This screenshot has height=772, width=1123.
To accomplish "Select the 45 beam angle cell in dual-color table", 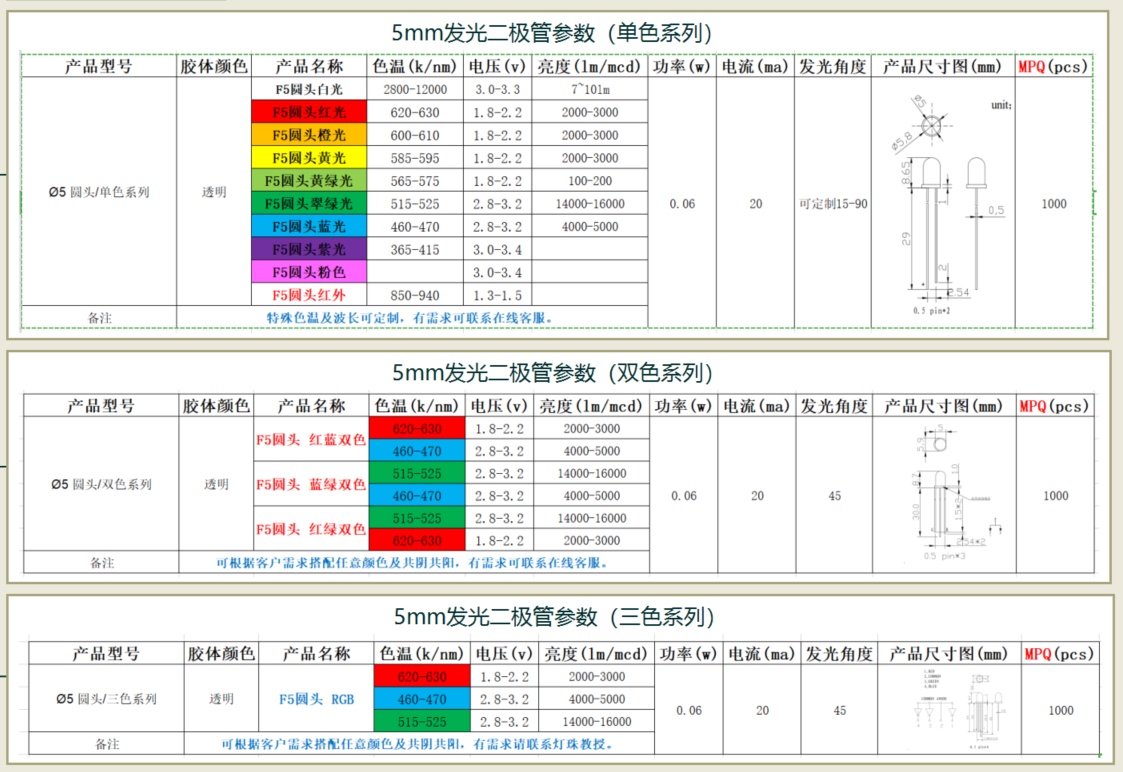I will click(834, 496).
